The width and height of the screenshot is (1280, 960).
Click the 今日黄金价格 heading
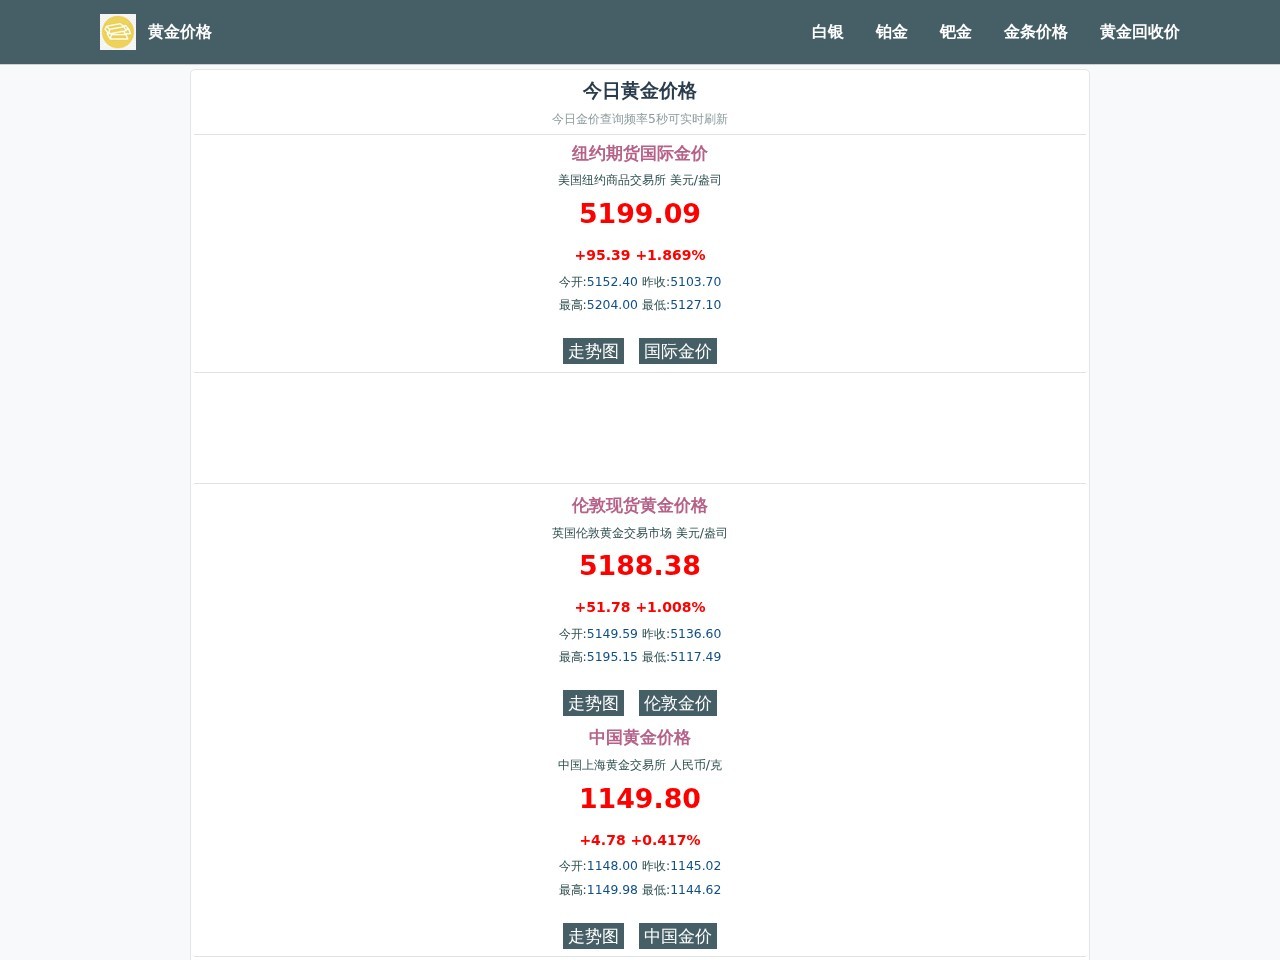pyautogui.click(x=639, y=91)
